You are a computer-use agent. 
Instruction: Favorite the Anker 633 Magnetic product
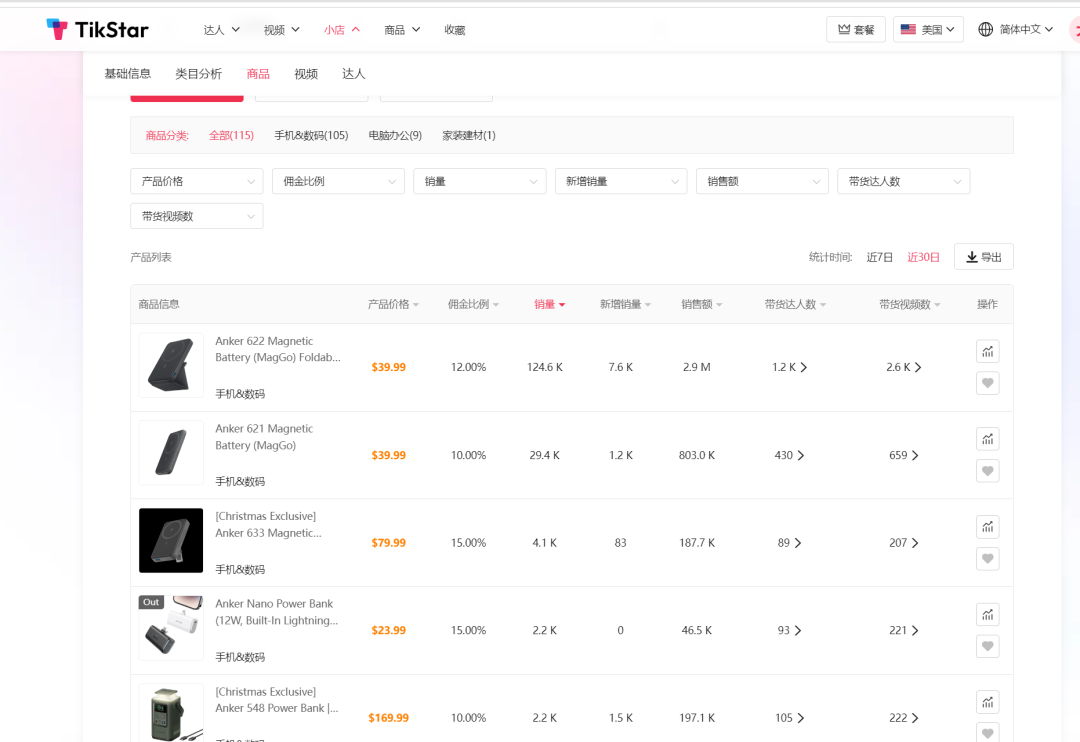click(988, 559)
